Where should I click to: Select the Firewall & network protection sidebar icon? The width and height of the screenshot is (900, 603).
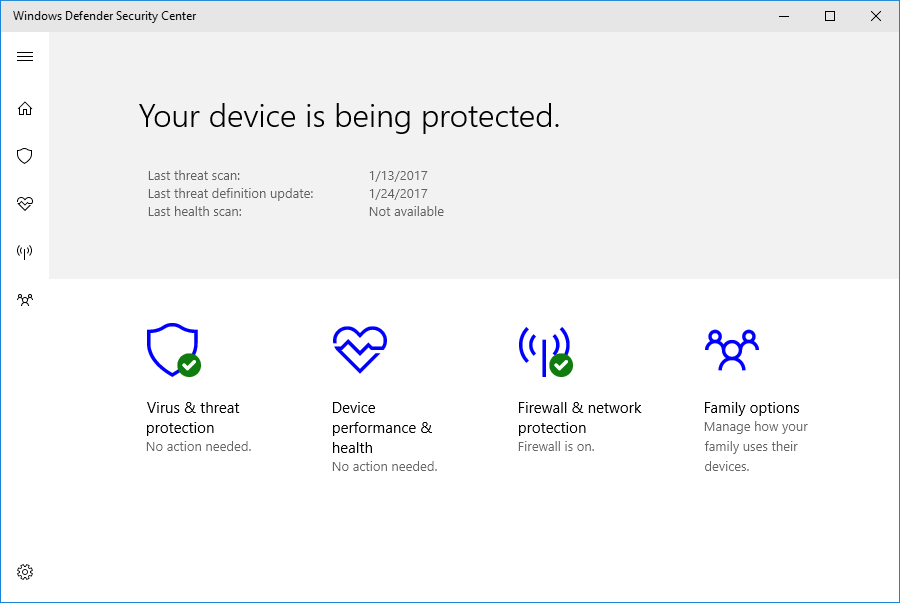click(x=25, y=251)
